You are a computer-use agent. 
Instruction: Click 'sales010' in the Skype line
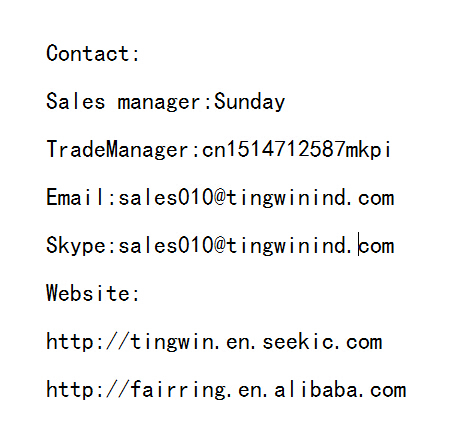(x=166, y=246)
